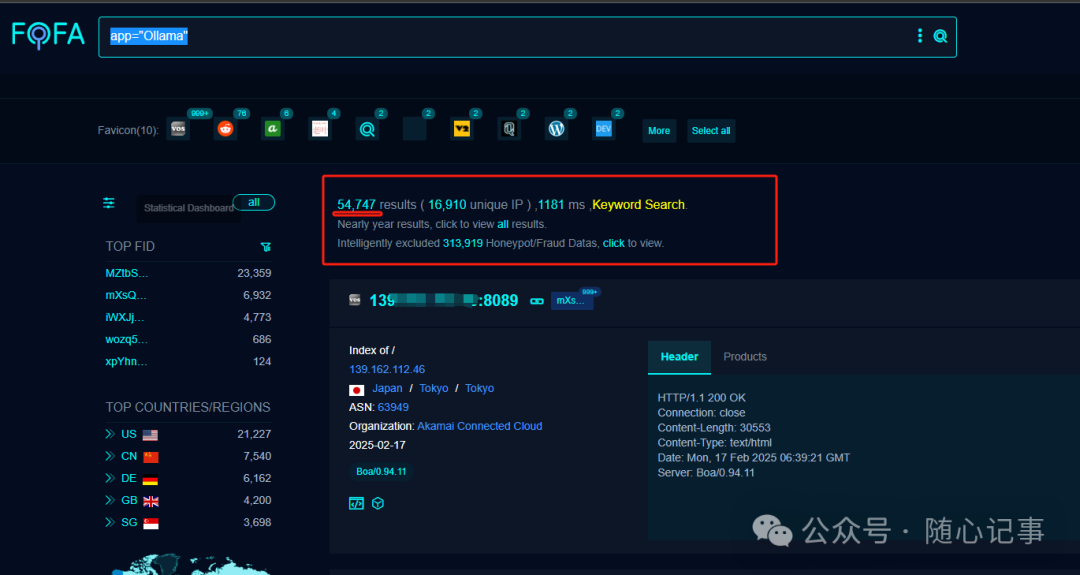Select the Reddit favicon filter
The width and height of the screenshot is (1080, 575).
[225, 129]
